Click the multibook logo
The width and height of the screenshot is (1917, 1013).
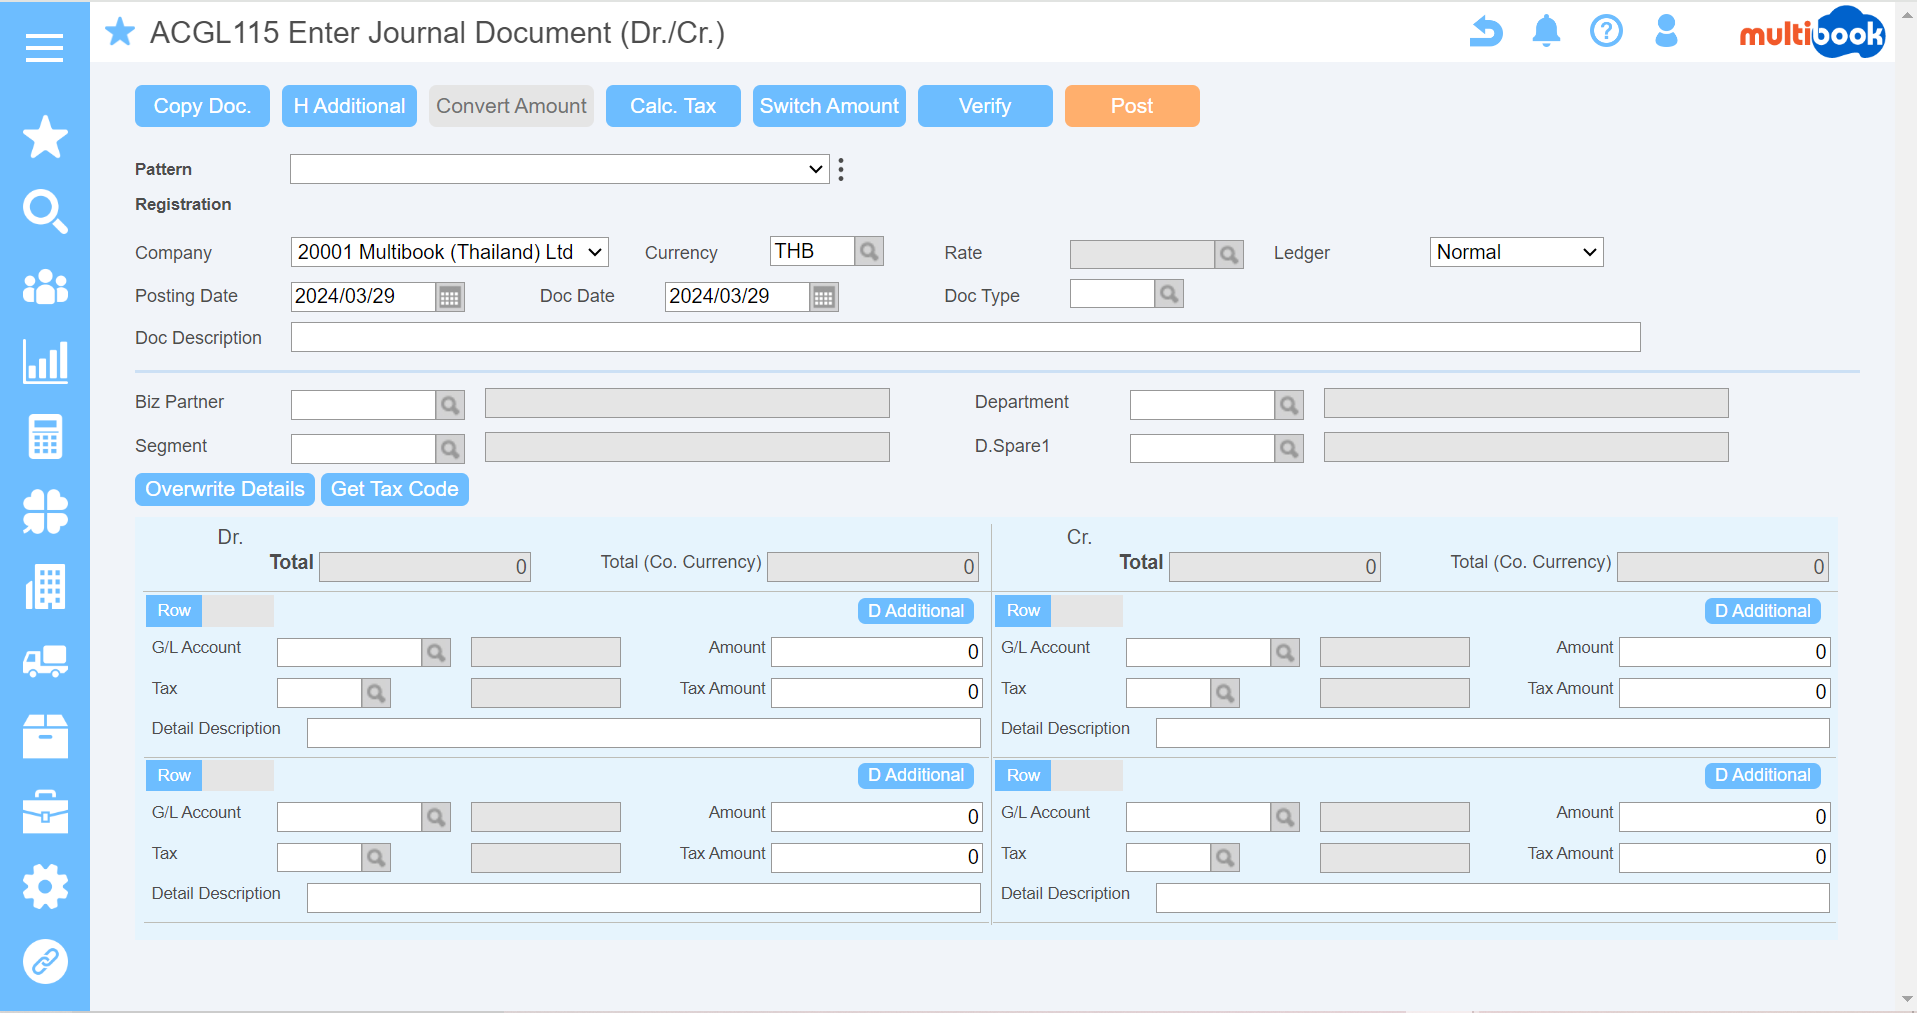1812,33
